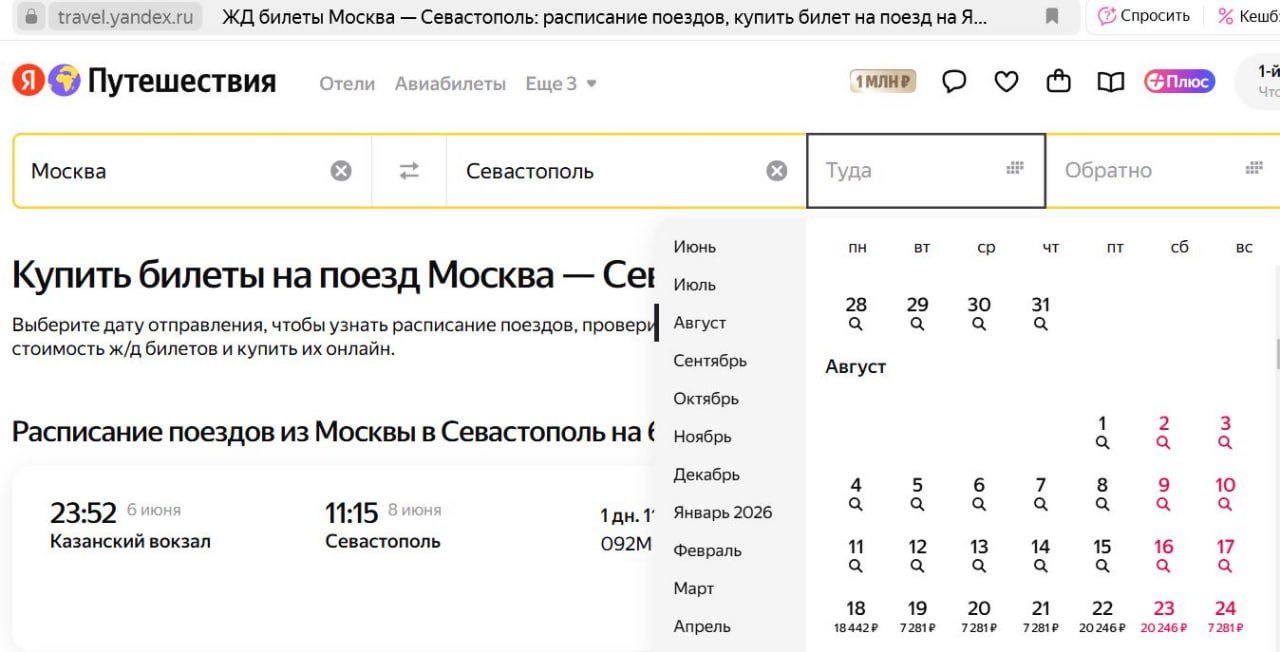Select August 10 in calendar
This screenshot has width=1280, height=652.
1225,493
